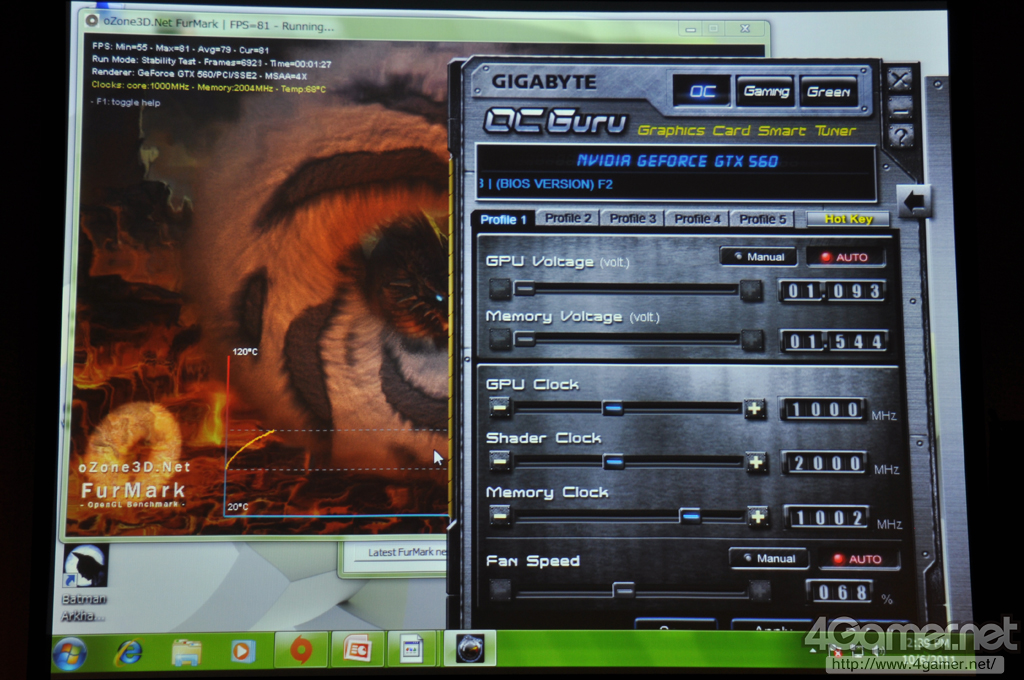Image resolution: width=1024 pixels, height=680 pixels.
Task: Switch to Profile 2 tab
Action: [568, 218]
